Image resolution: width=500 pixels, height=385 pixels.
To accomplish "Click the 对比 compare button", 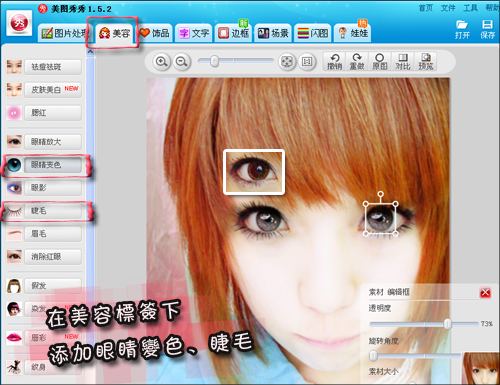I will 403,62.
